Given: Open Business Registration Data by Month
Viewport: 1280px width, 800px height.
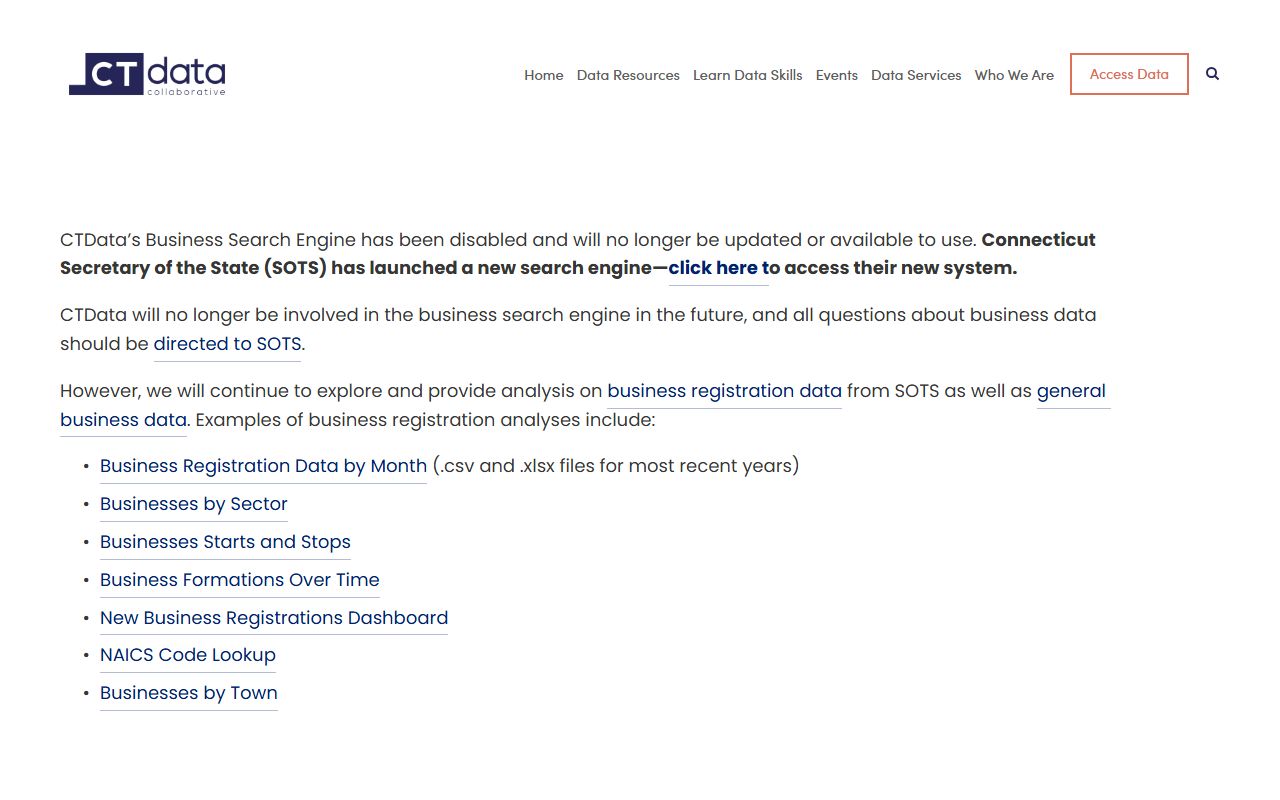Looking at the screenshot, I should [x=263, y=466].
